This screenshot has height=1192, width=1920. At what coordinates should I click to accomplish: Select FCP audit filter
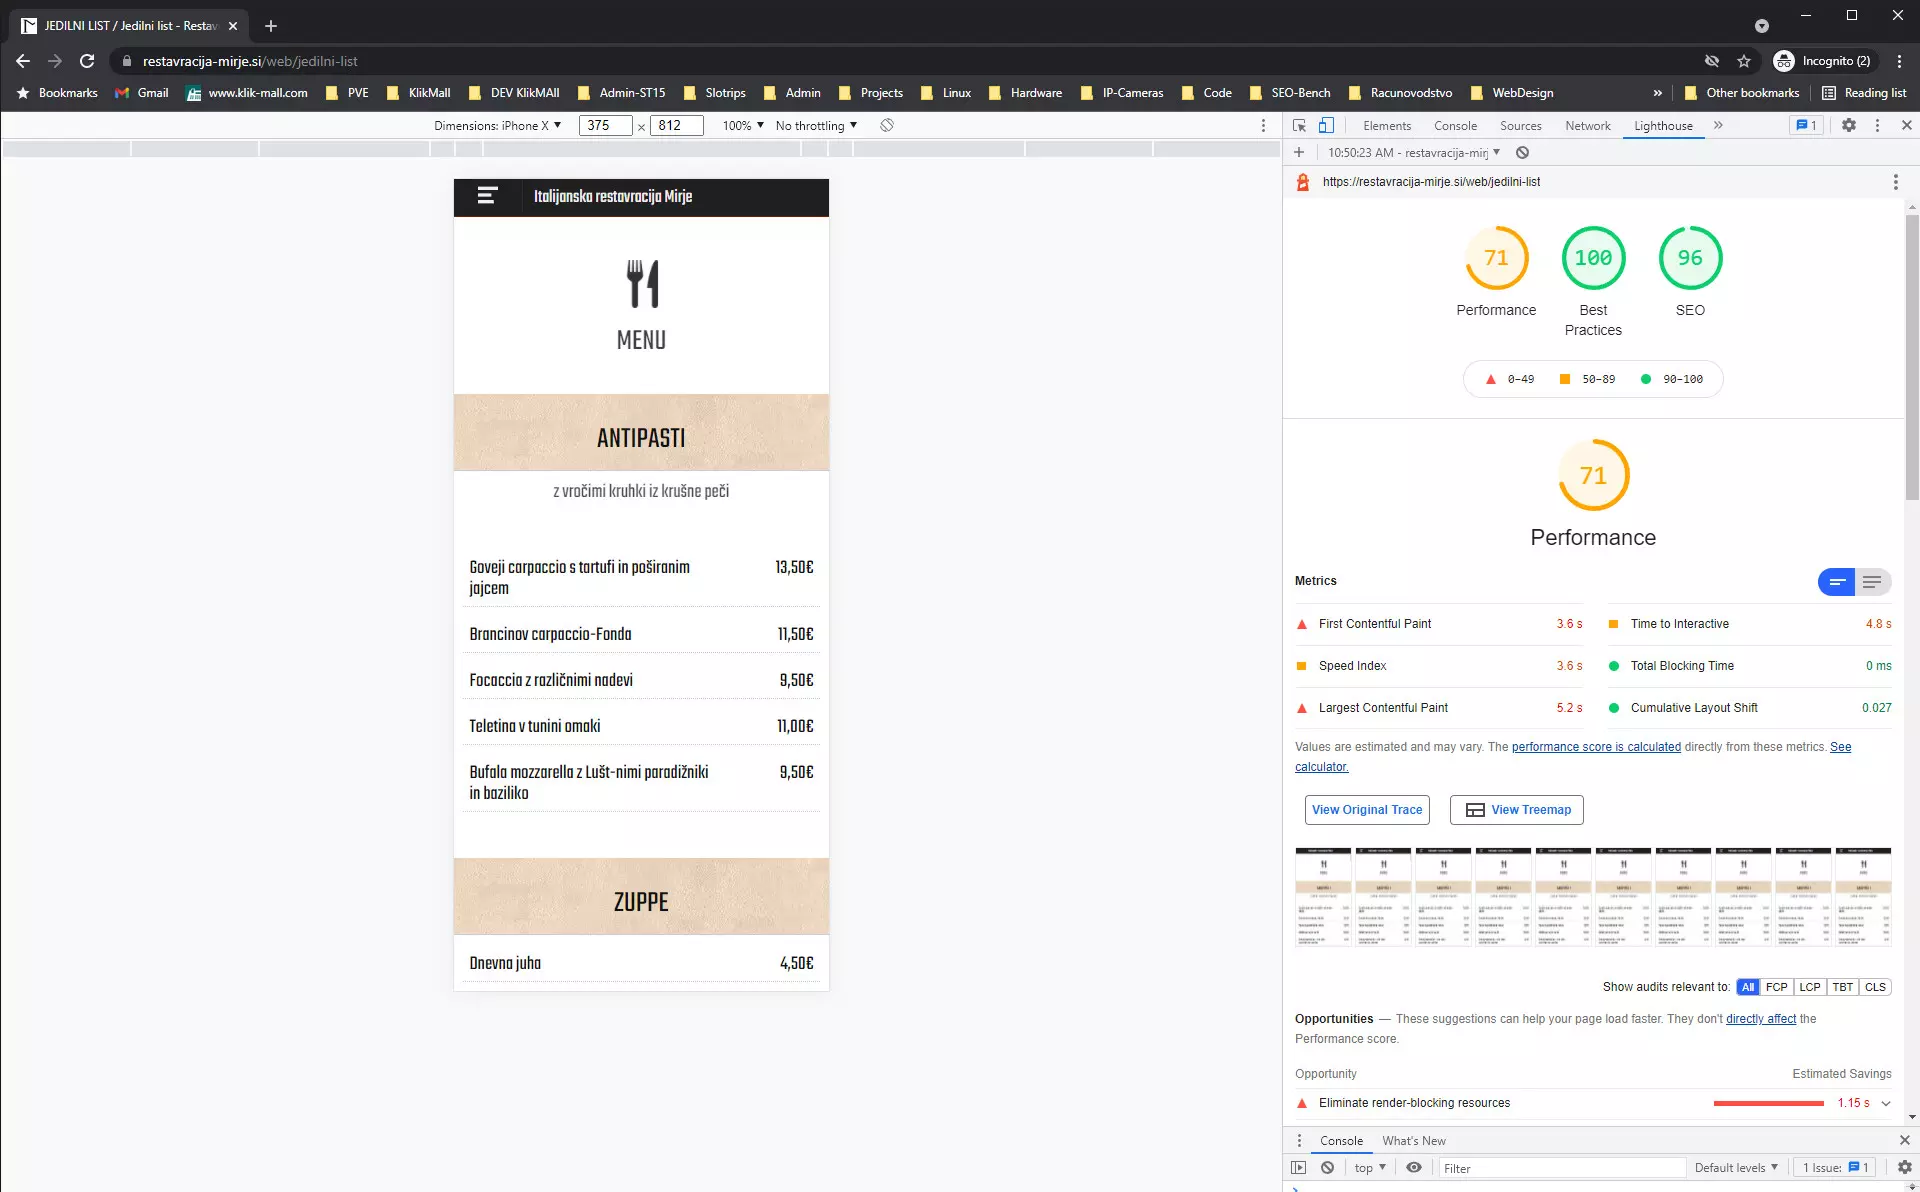click(1776, 987)
